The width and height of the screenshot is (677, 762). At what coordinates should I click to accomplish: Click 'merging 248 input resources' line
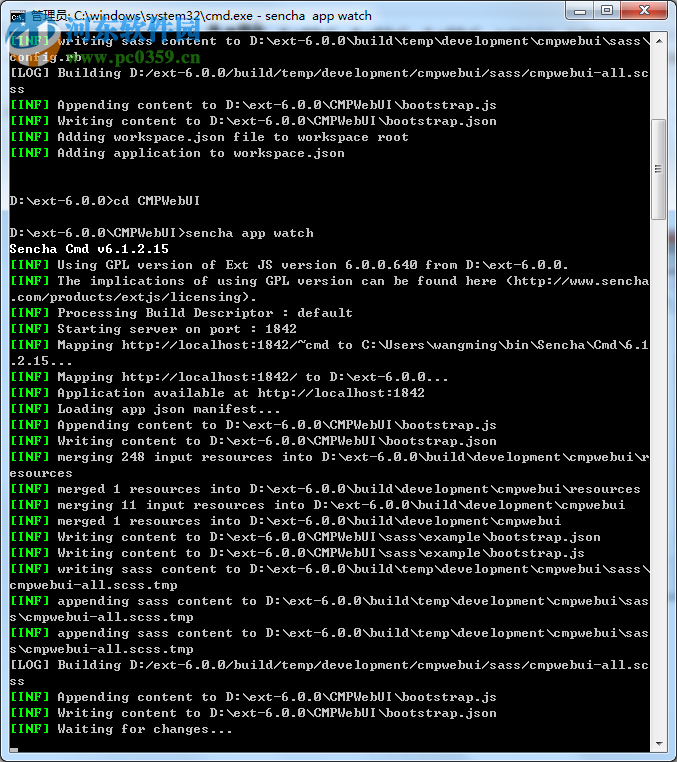coord(329,465)
